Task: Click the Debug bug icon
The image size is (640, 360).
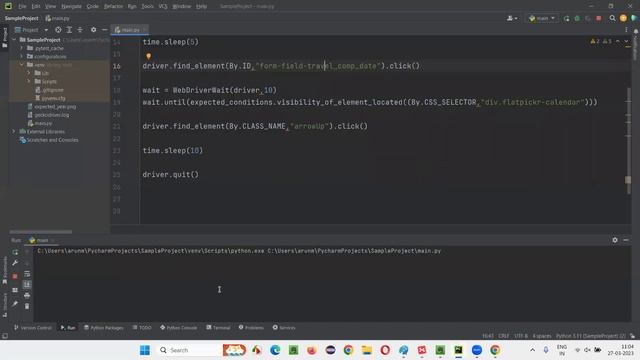Action: coord(577,18)
